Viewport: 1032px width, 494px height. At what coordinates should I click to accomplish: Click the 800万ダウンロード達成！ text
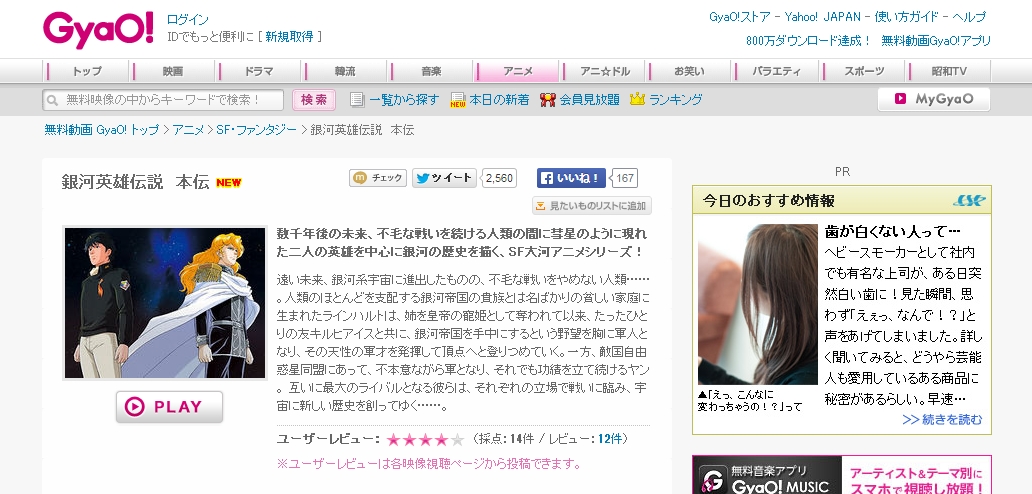pyautogui.click(x=808, y=40)
